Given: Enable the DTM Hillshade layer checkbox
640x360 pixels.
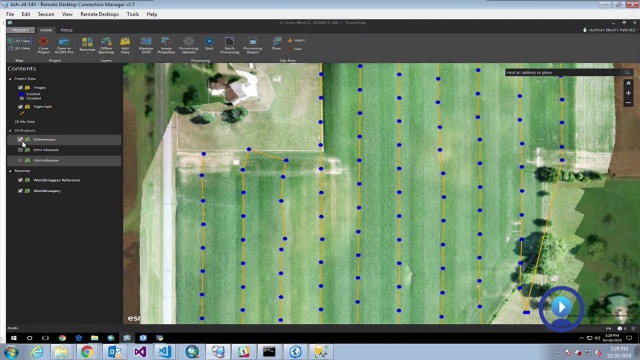Looking at the screenshot, I should pos(20,150).
